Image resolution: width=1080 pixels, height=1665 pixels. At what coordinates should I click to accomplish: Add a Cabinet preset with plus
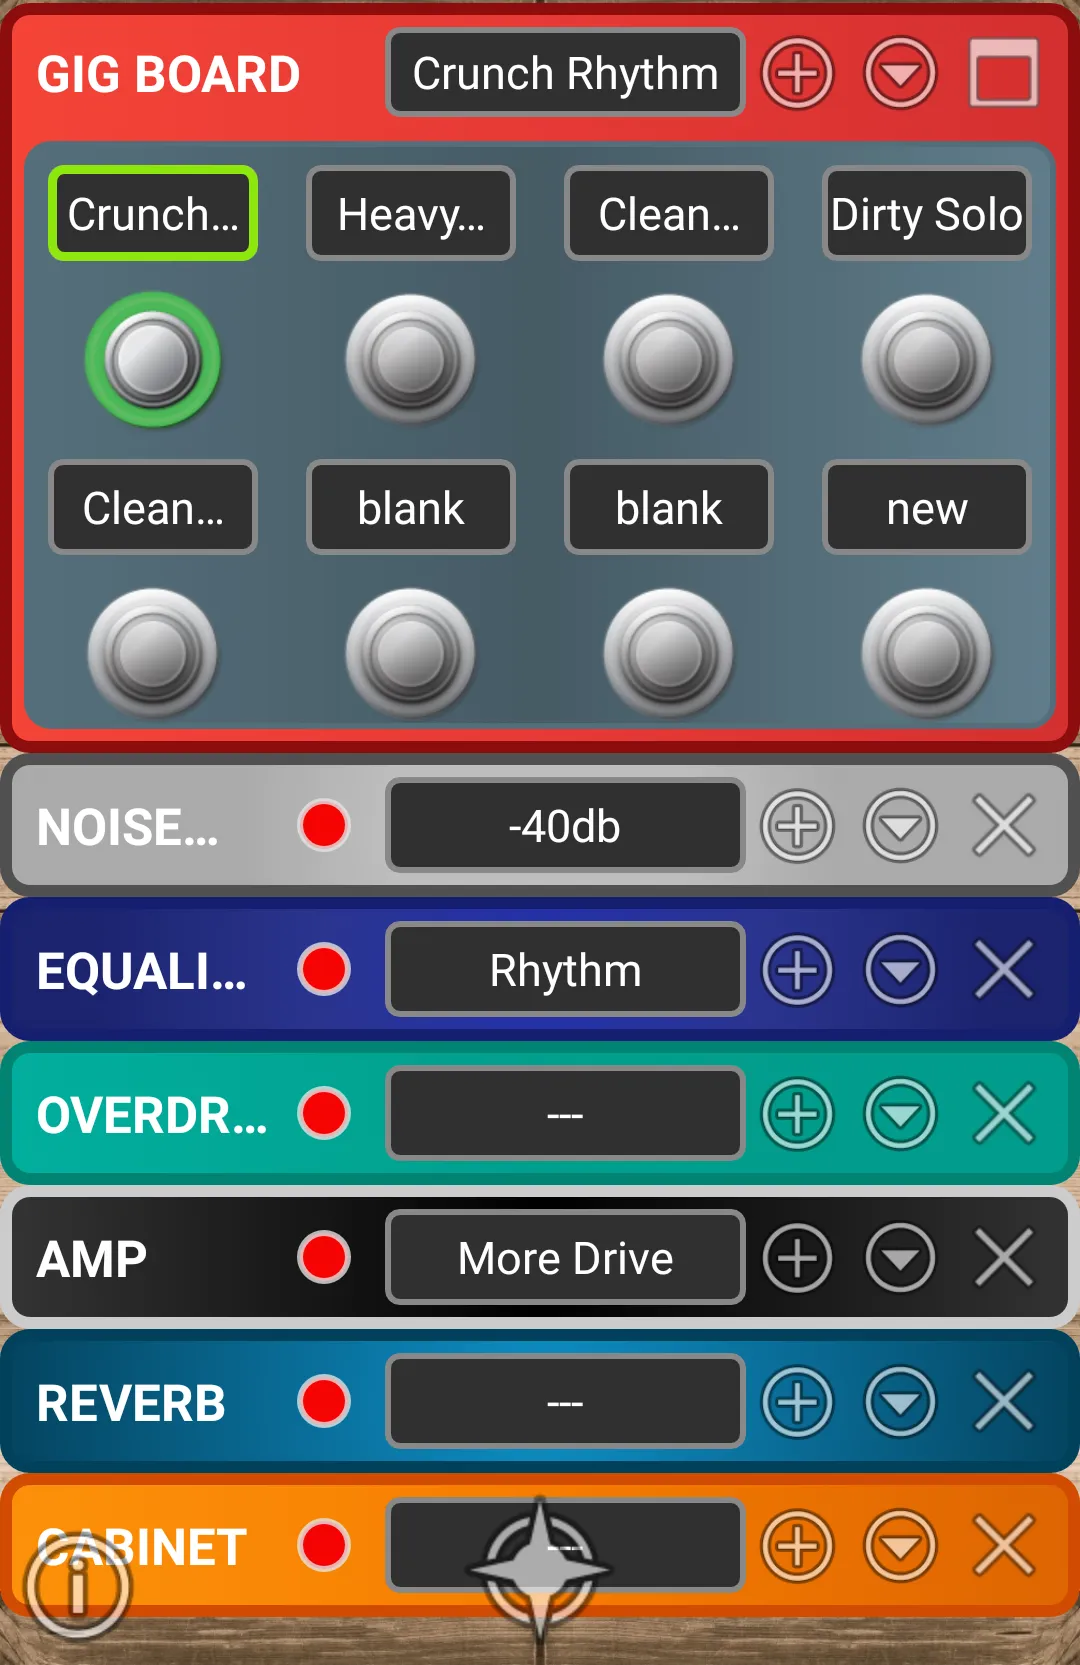coord(797,1546)
